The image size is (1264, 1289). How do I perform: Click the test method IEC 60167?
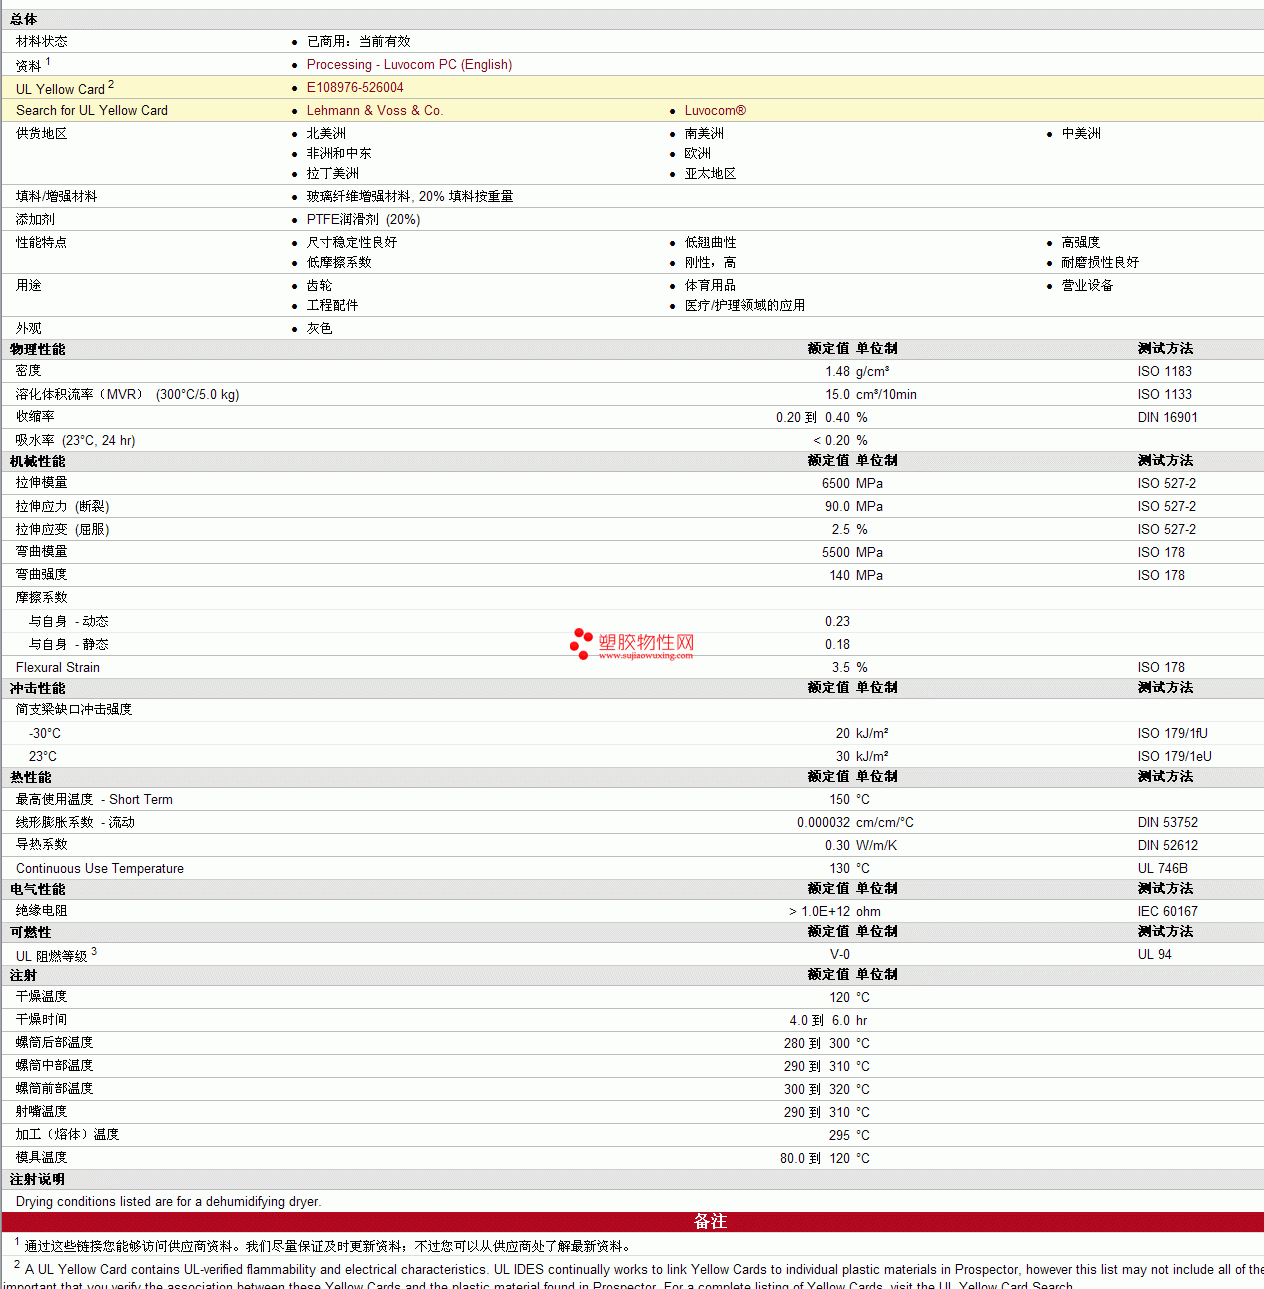click(x=1168, y=911)
